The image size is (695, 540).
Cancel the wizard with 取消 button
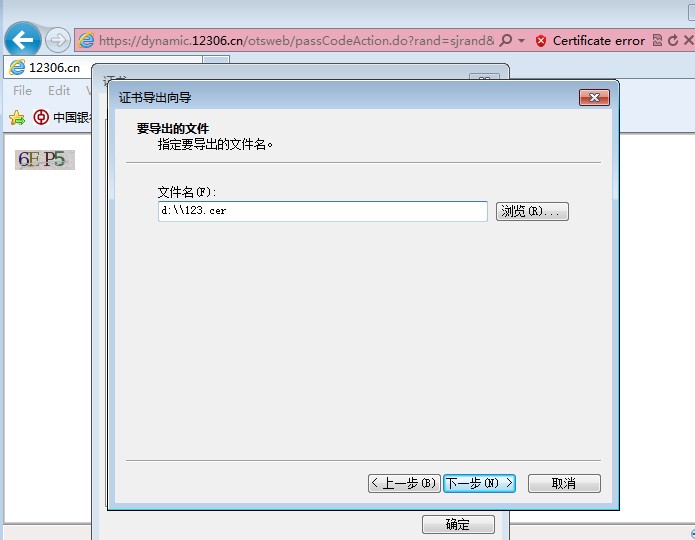click(564, 483)
